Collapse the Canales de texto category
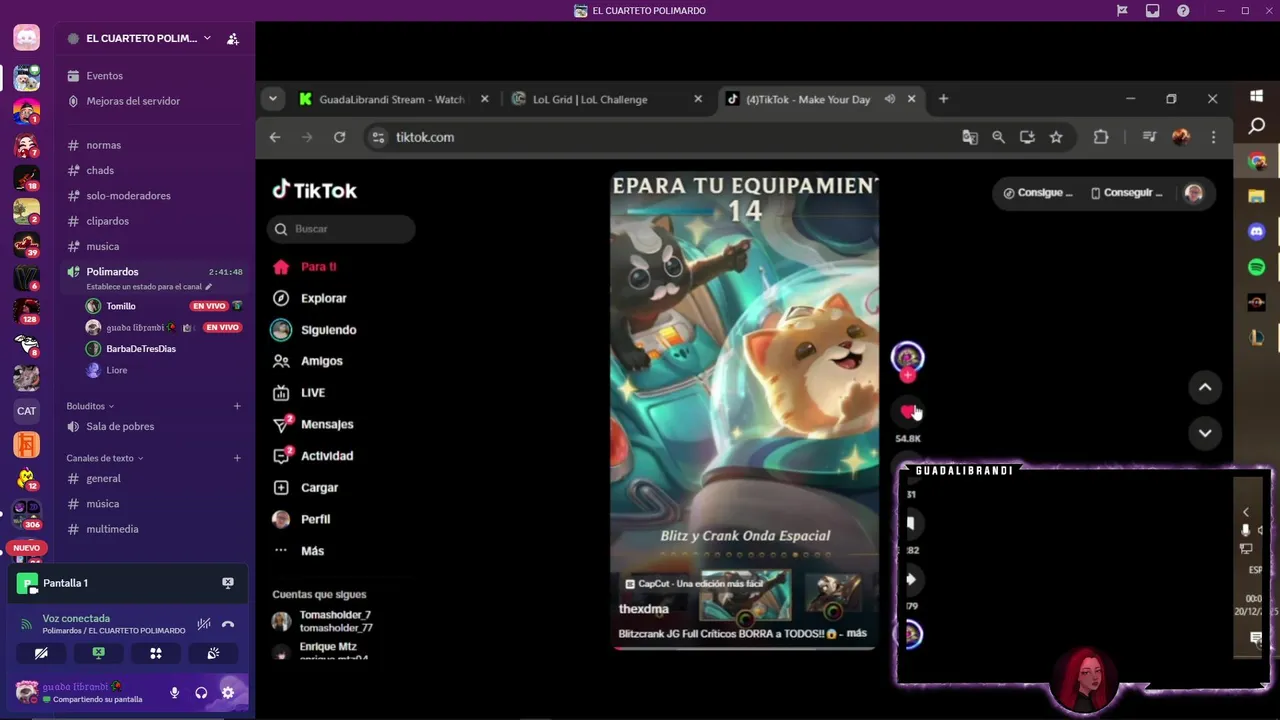This screenshot has height=720, width=1280. click(105, 458)
